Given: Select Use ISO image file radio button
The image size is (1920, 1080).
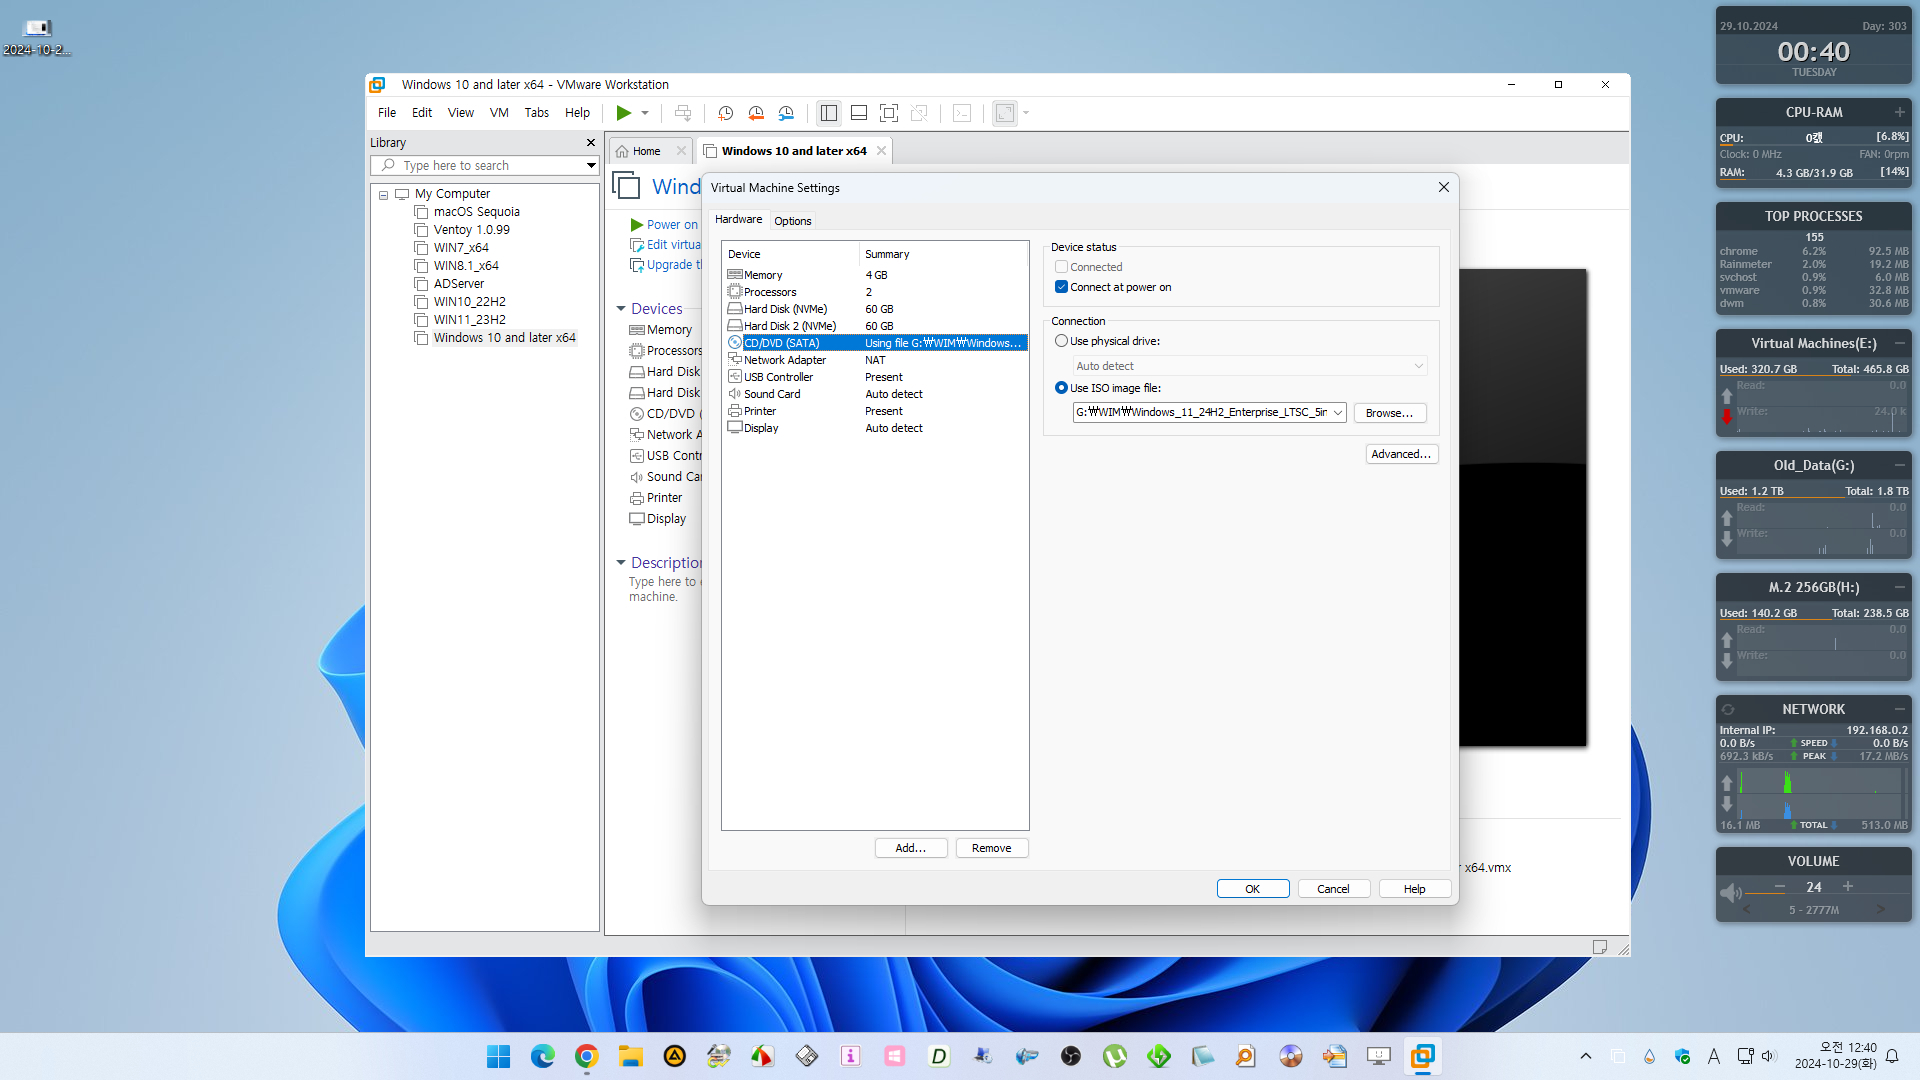Looking at the screenshot, I should 1061,388.
